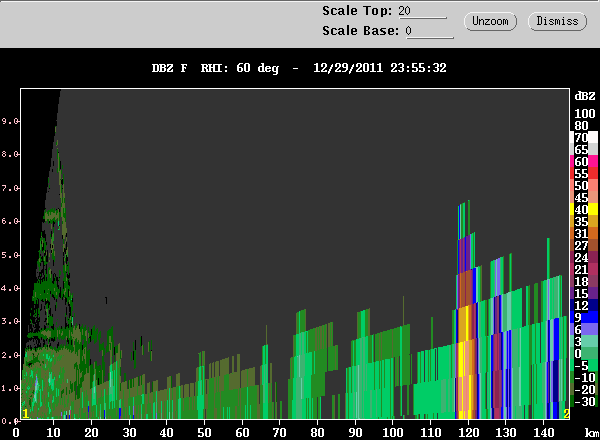Select the 65 dBZ gray color swatch
The height and width of the screenshot is (440, 600).
coord(593,149)
